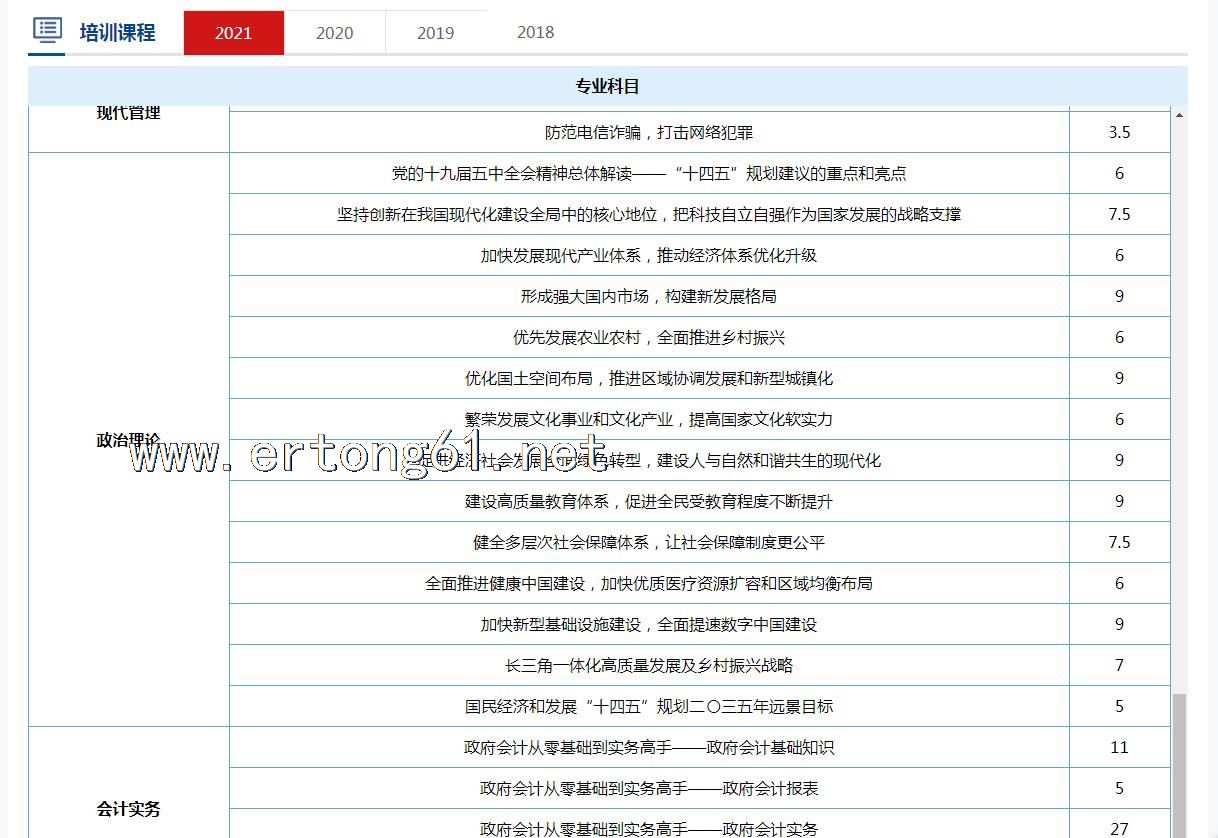Select the 2021 tab
This screenshot has height=838, width=1218.
point(233,33)
